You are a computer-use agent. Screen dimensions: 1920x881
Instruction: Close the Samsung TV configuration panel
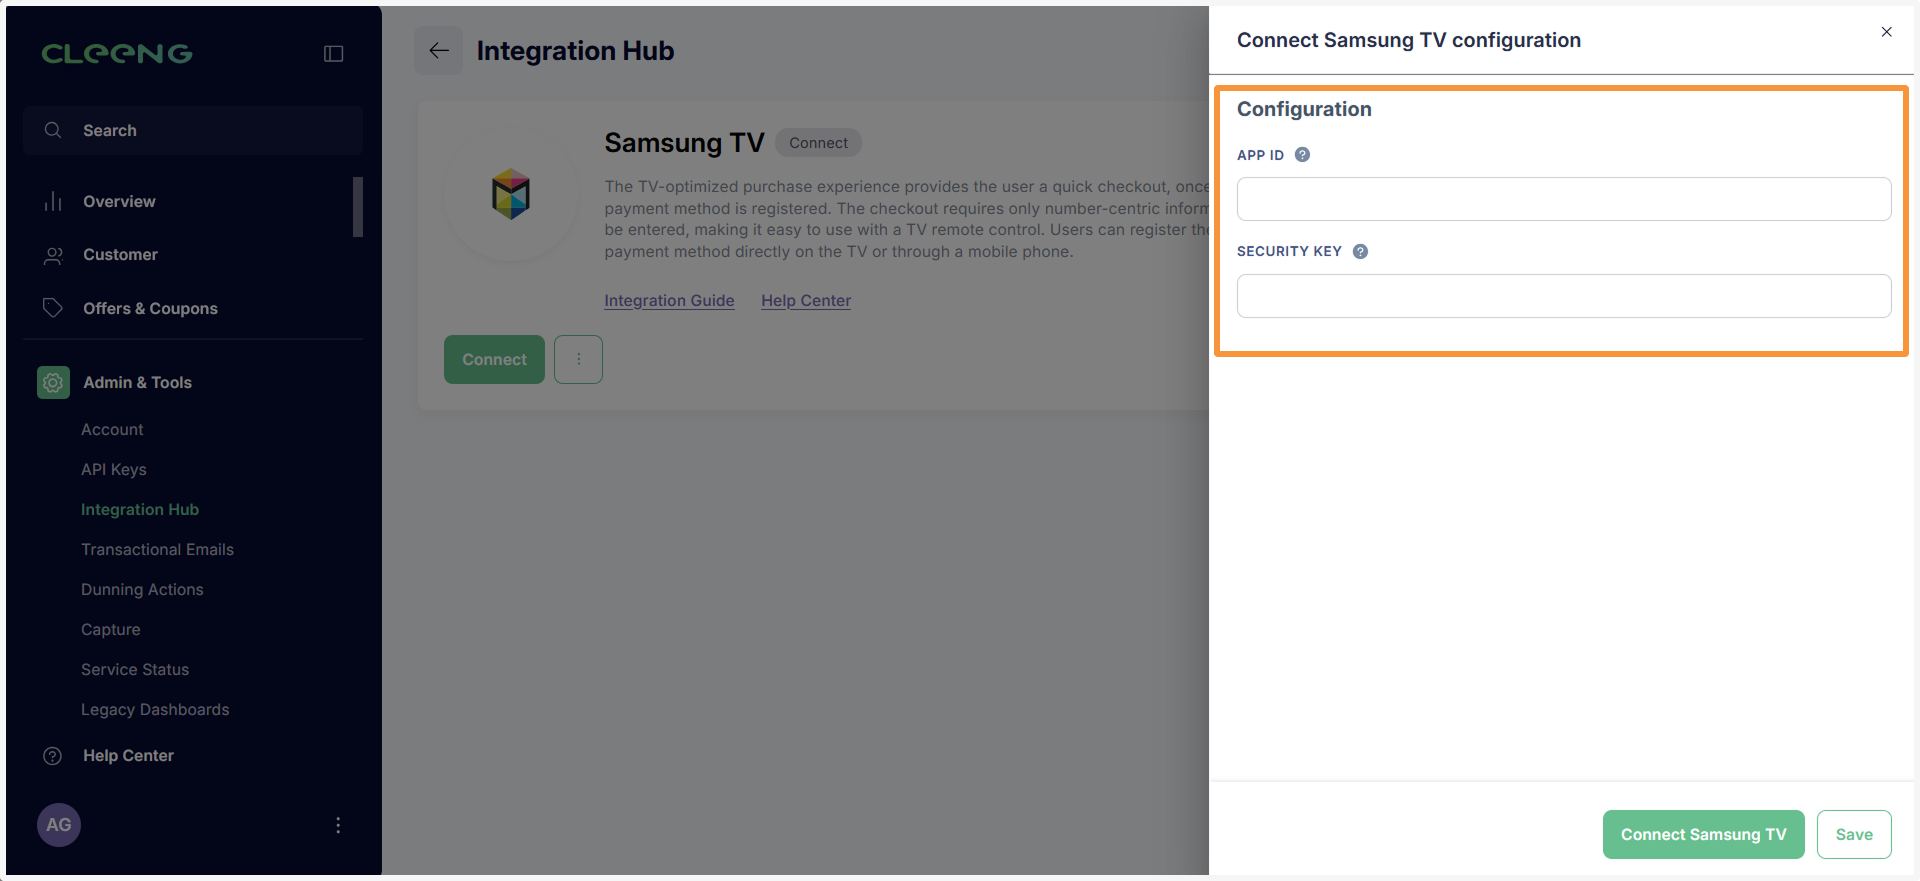(1886, 32)
